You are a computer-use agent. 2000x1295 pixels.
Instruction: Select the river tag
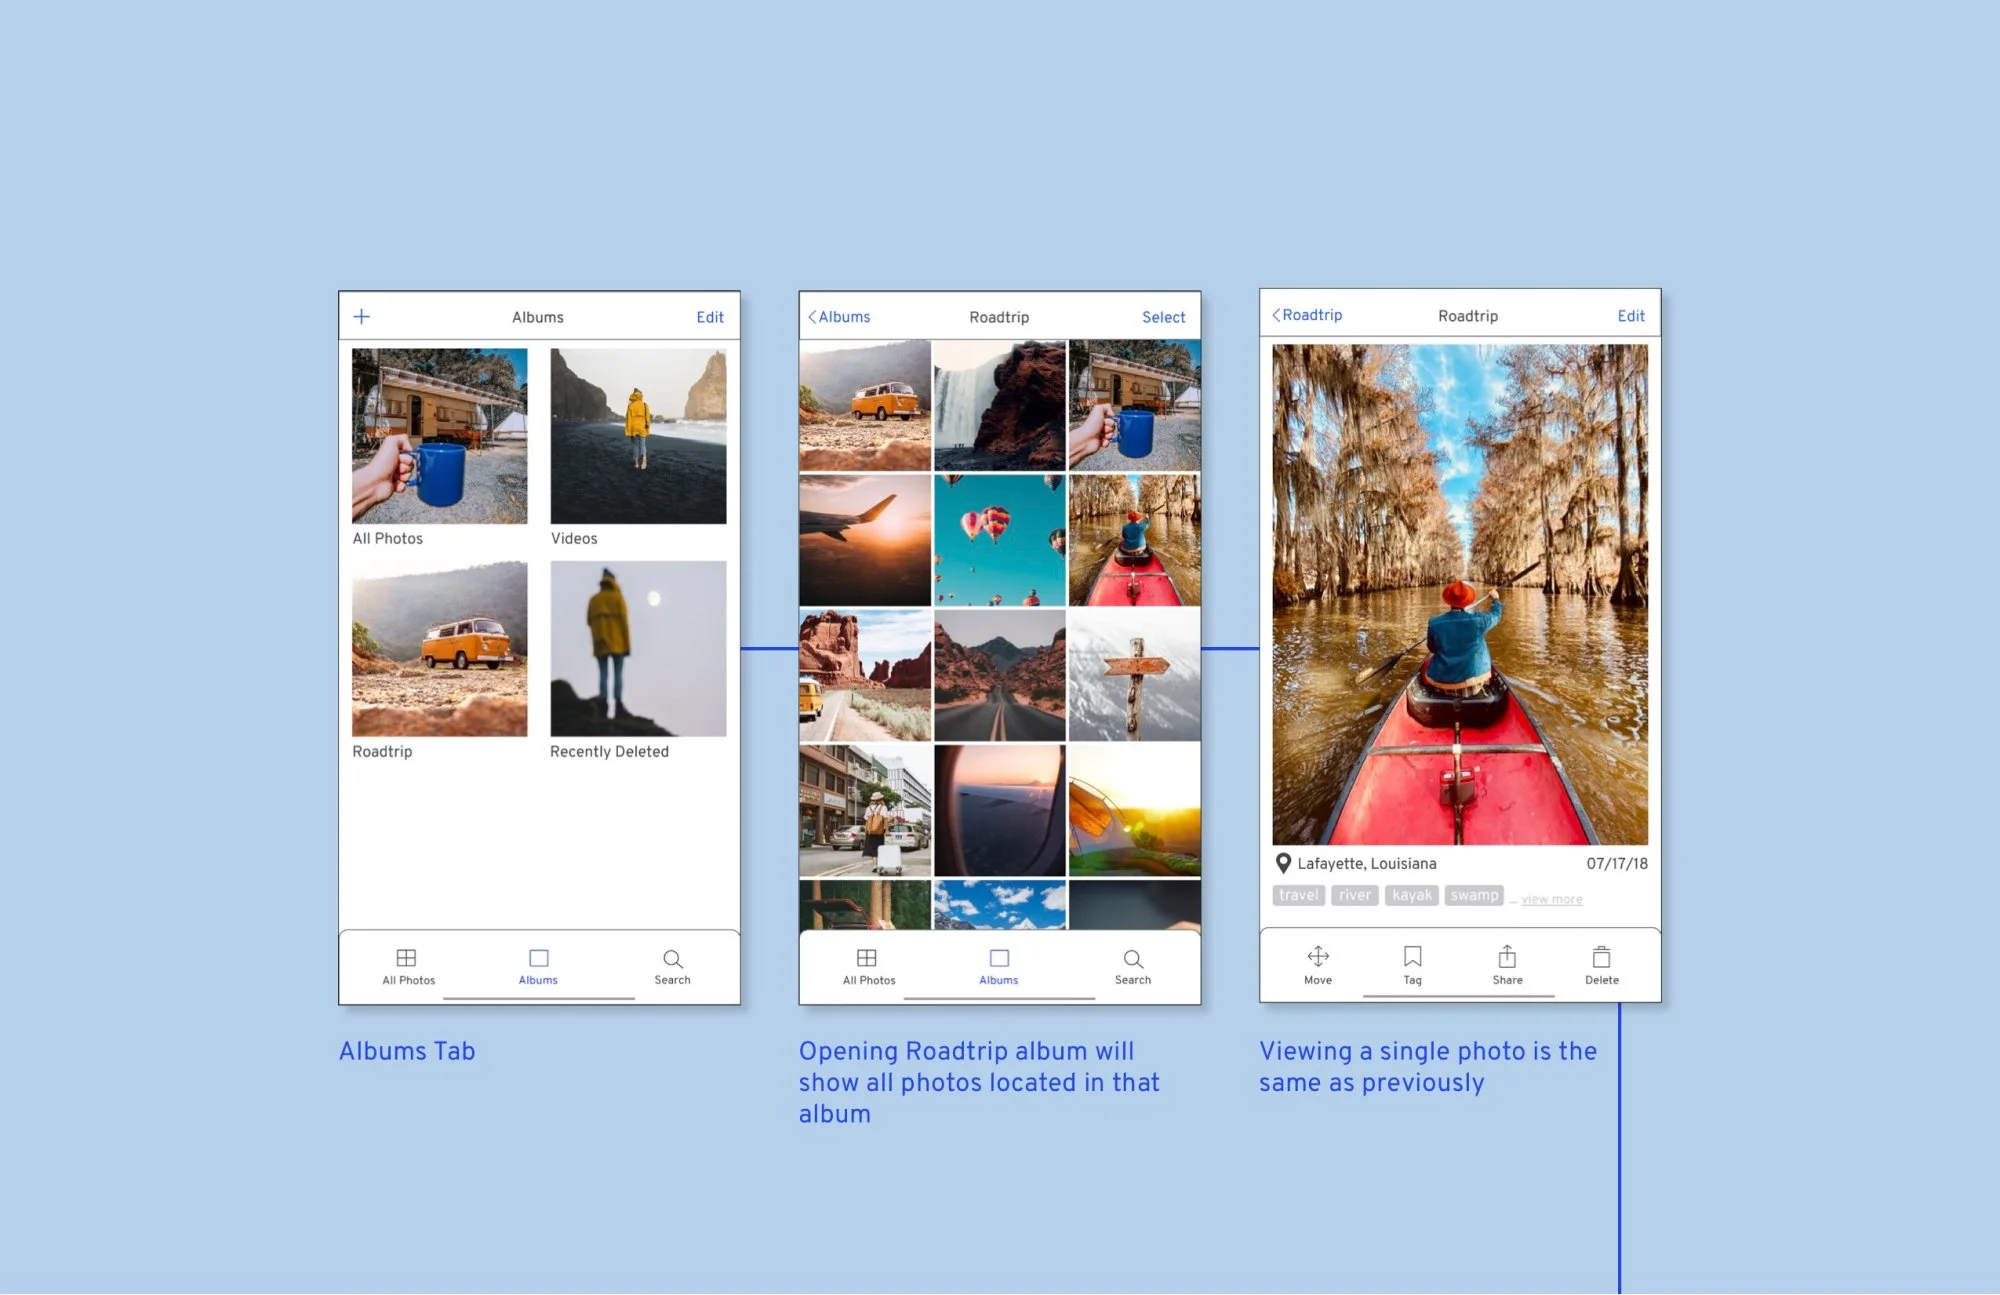coord(1355,895)
